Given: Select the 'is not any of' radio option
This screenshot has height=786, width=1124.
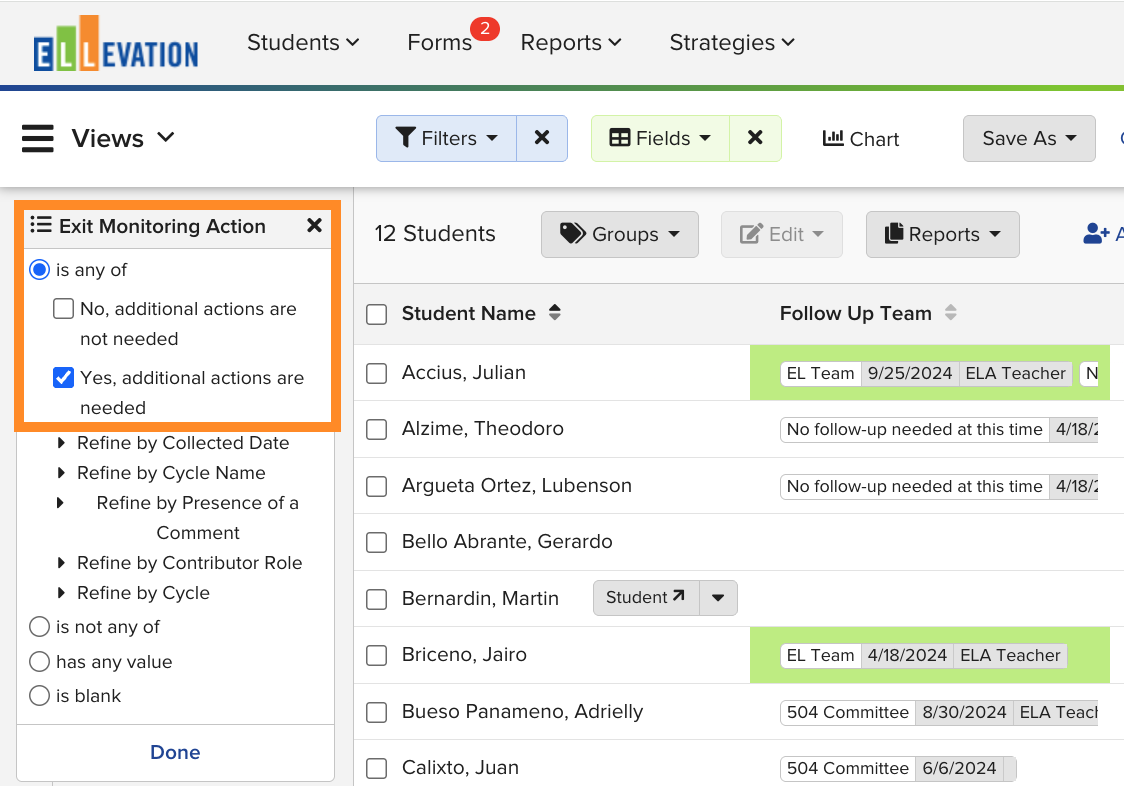Looking at the screenshot, I should point(39,627).
